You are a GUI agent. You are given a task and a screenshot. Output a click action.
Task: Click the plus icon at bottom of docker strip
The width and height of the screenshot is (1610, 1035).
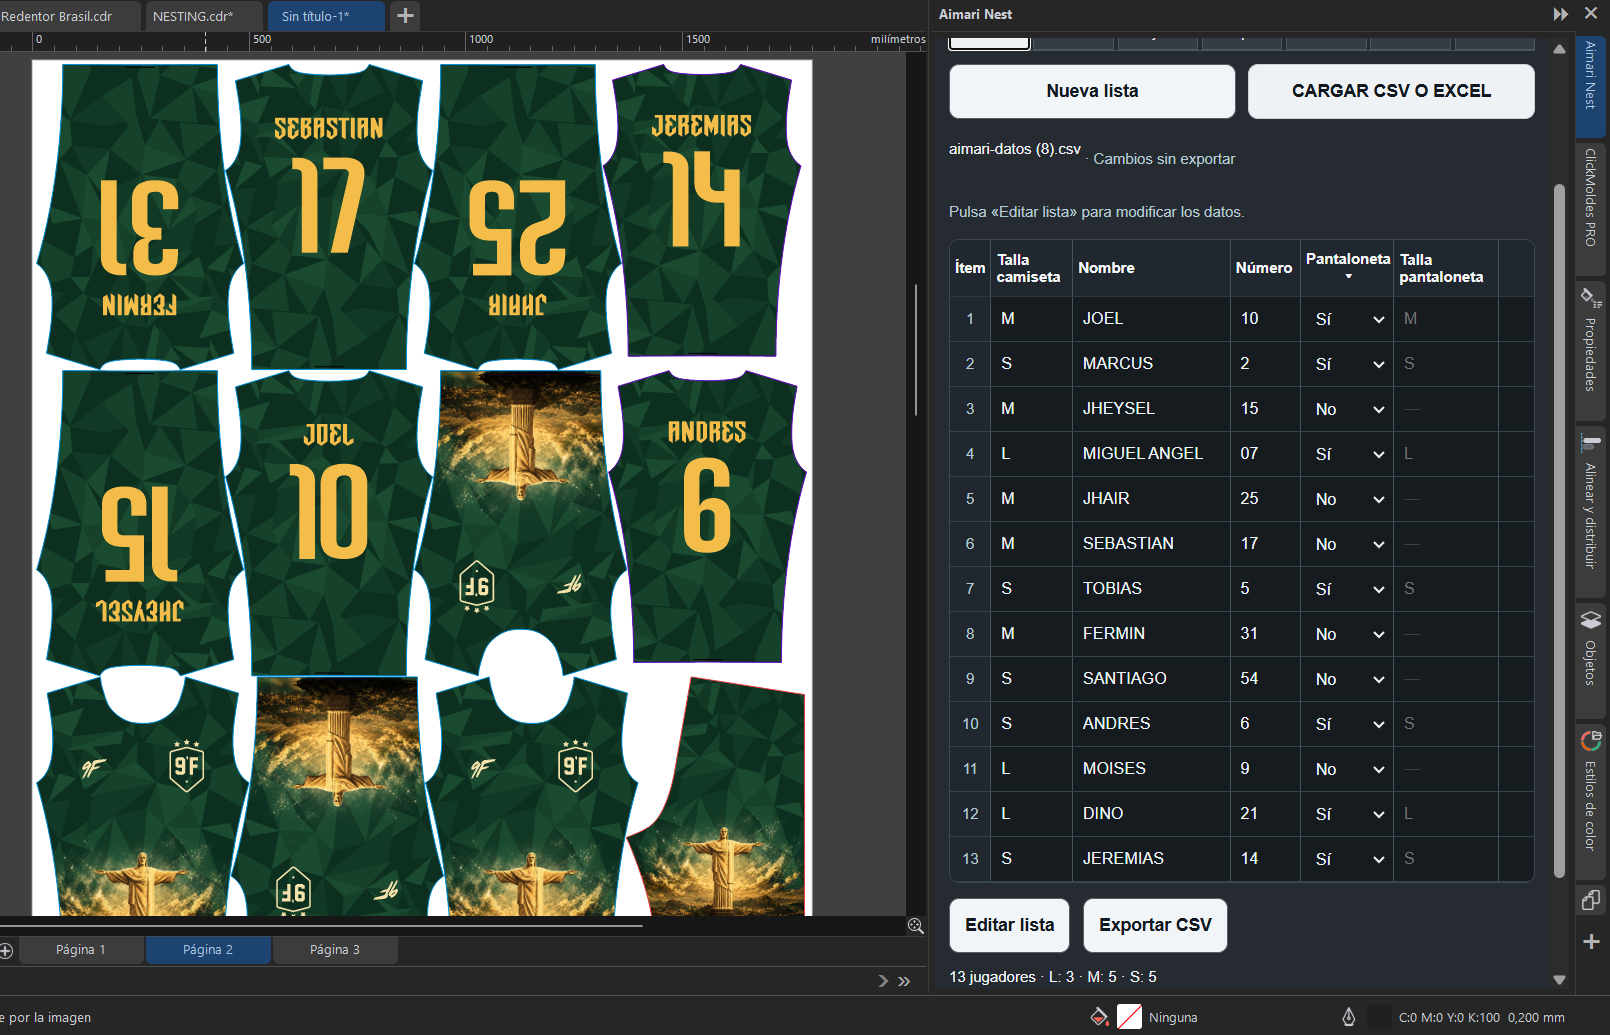pos(1591,941)
